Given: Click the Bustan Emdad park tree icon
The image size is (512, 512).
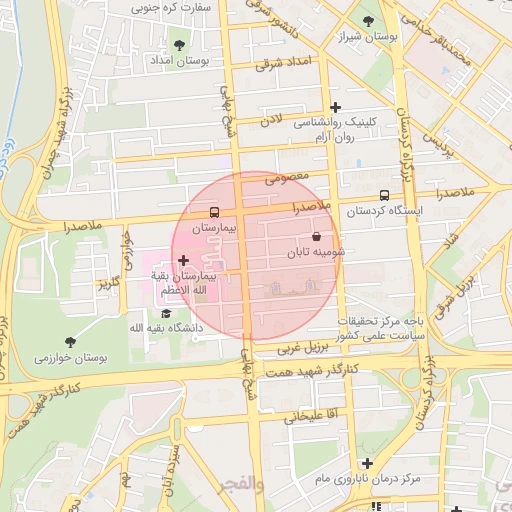Looking at the screenshot, I should click(179, 45).
